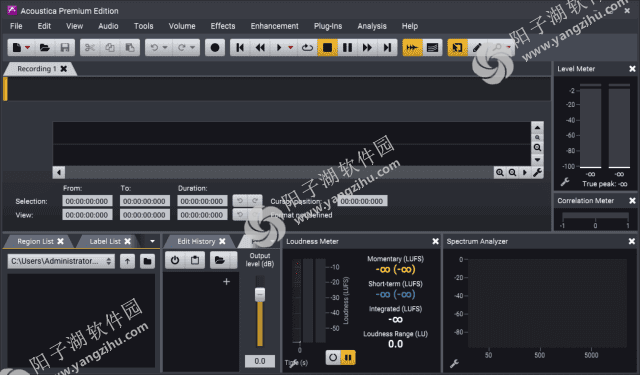This screenshot has width=640, height=375.
Task: Click the Selection Duration time field
Action: click(x=202, y=201)
